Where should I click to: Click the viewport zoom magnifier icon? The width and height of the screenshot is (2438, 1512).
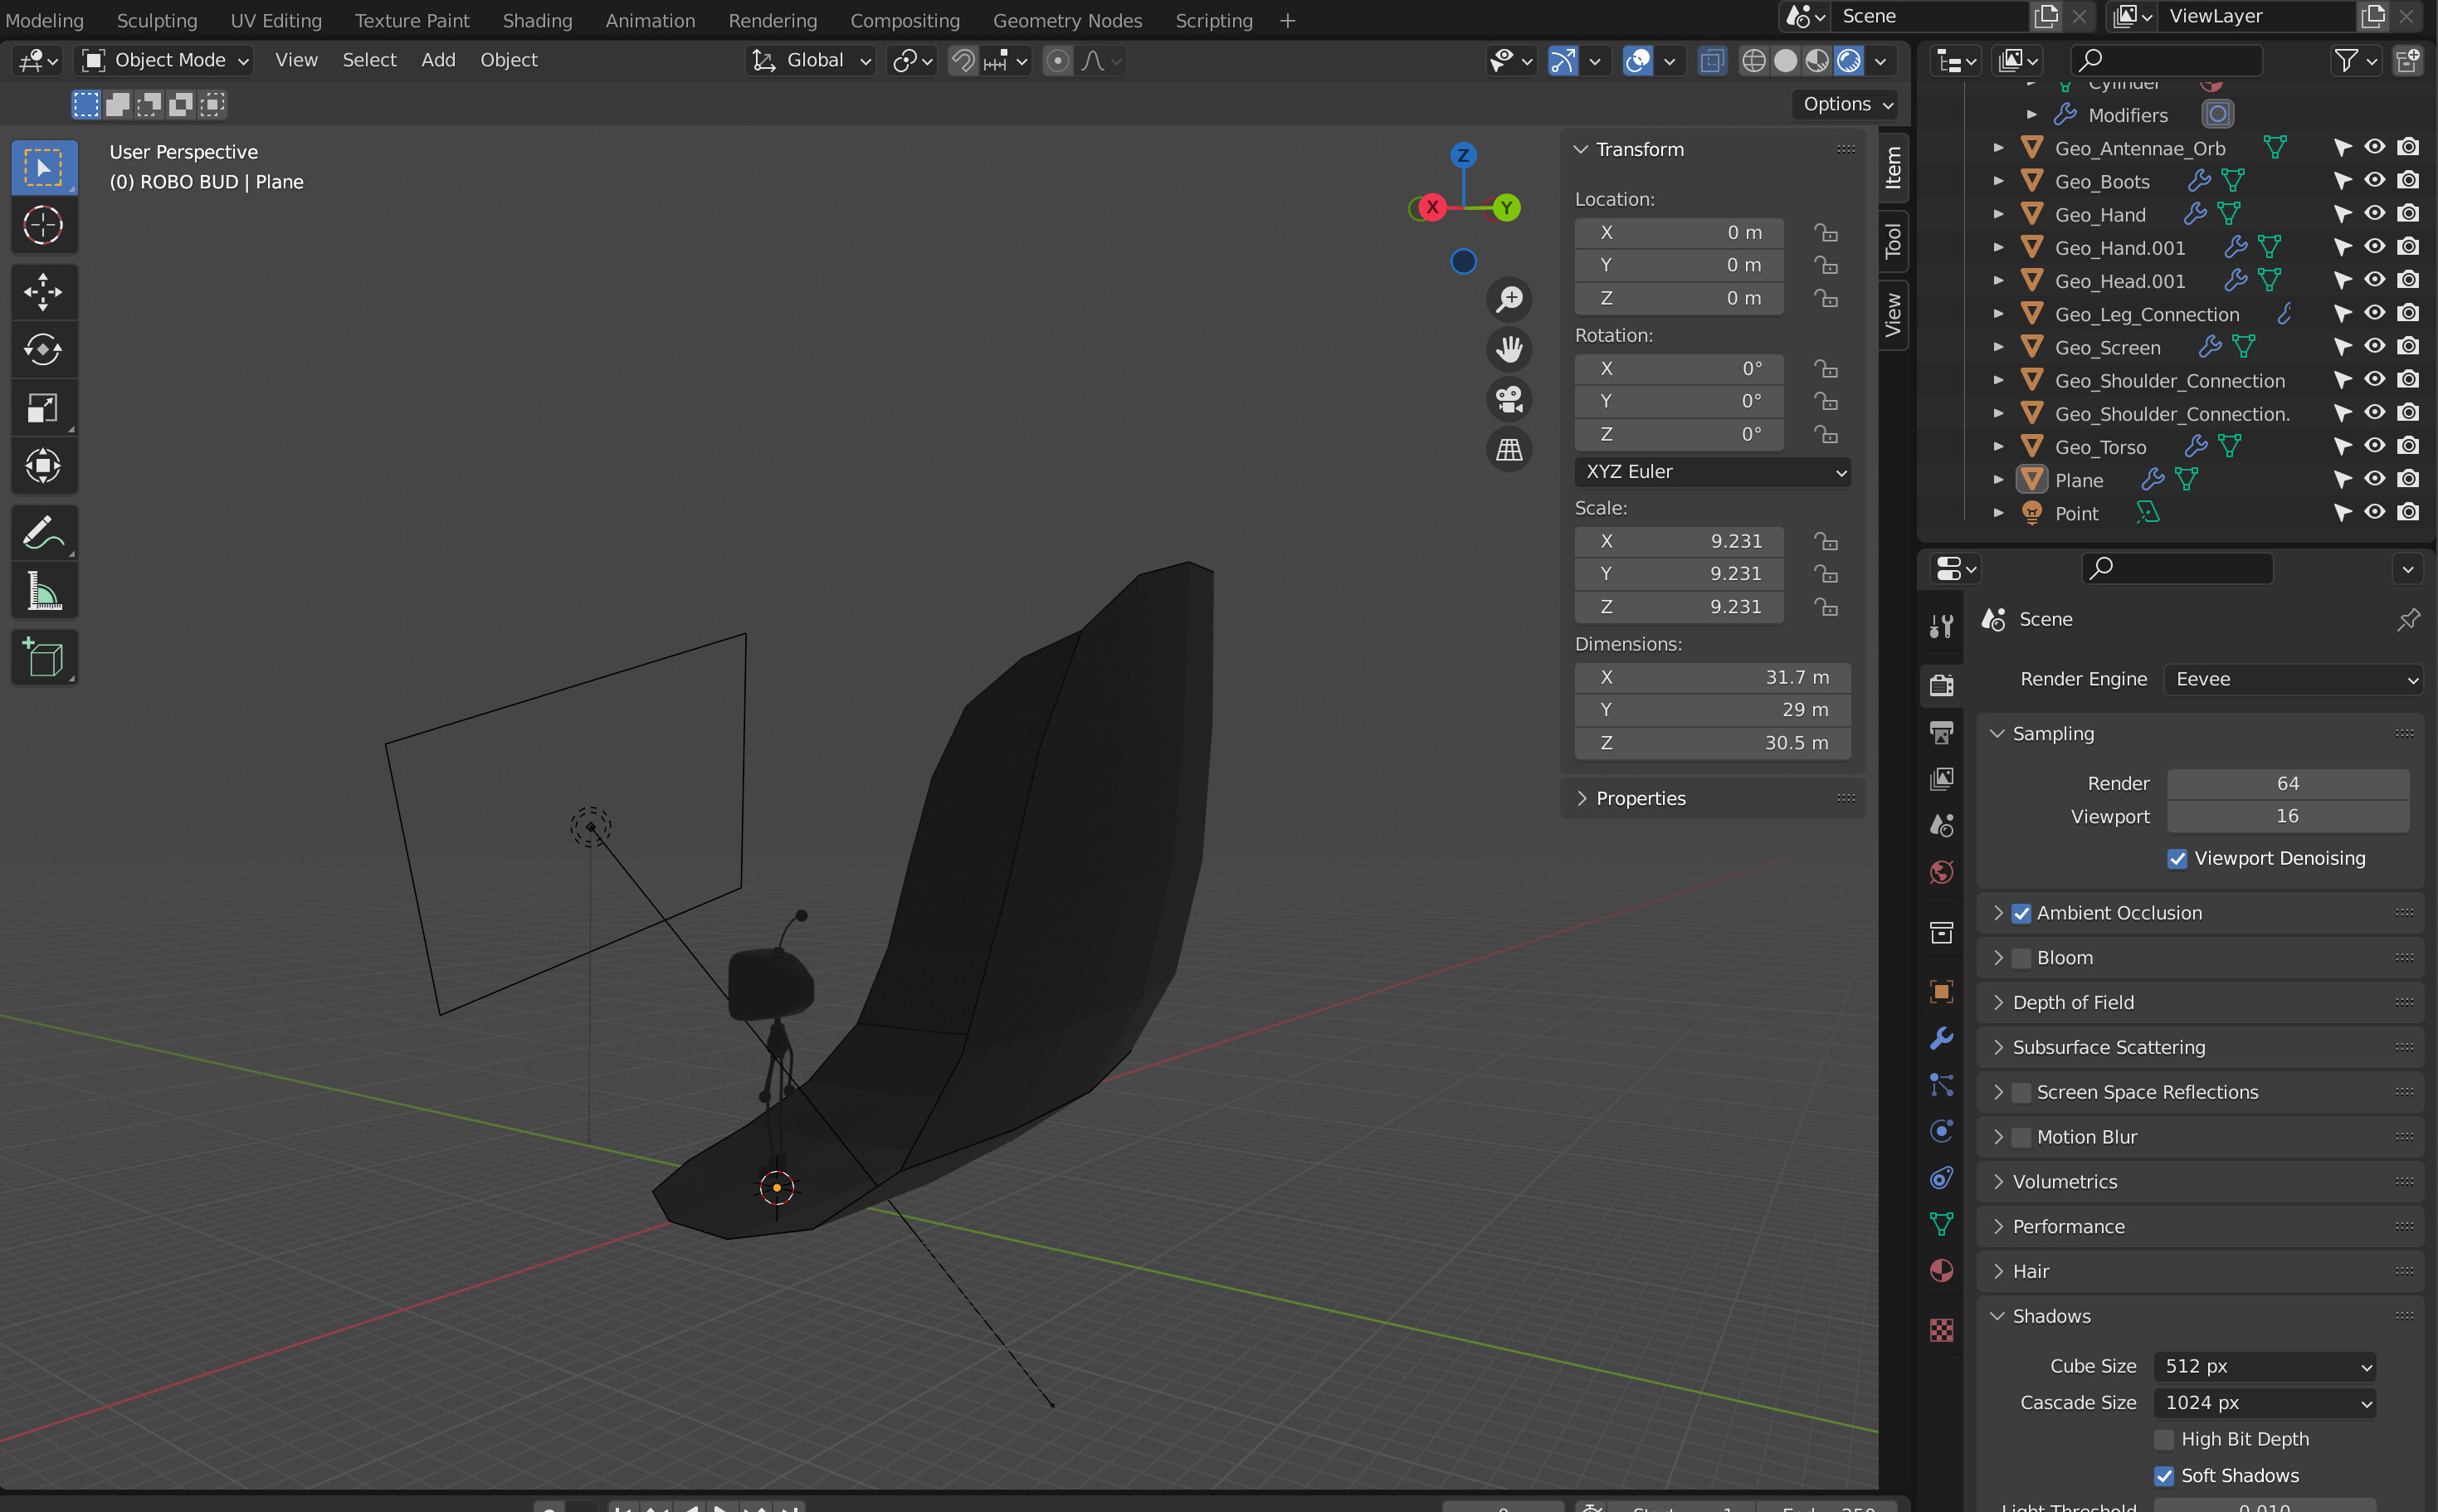1509,299
